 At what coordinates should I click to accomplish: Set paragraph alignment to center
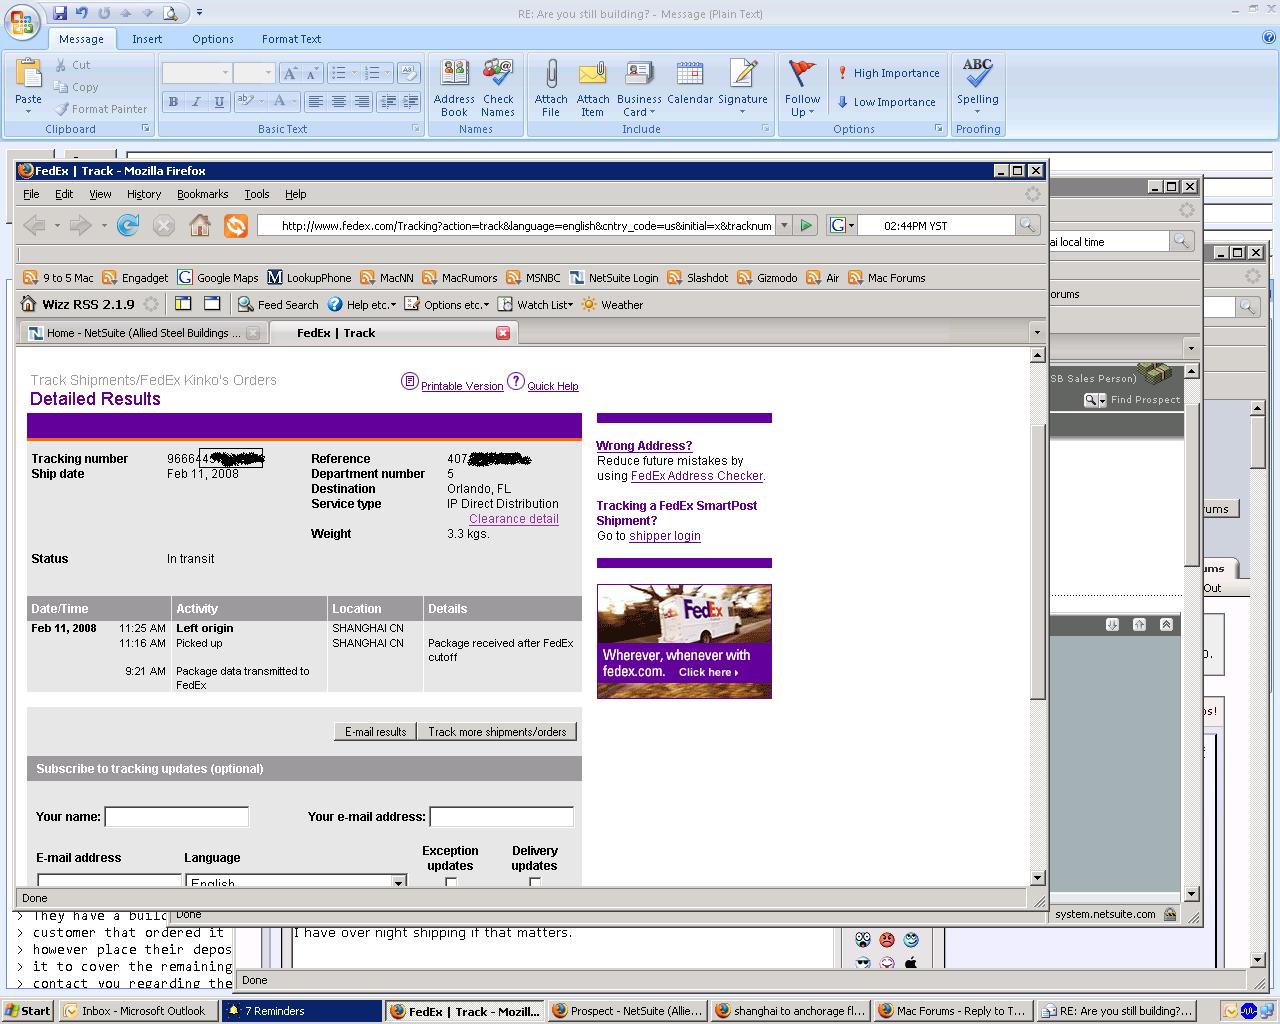coord(339,101)
